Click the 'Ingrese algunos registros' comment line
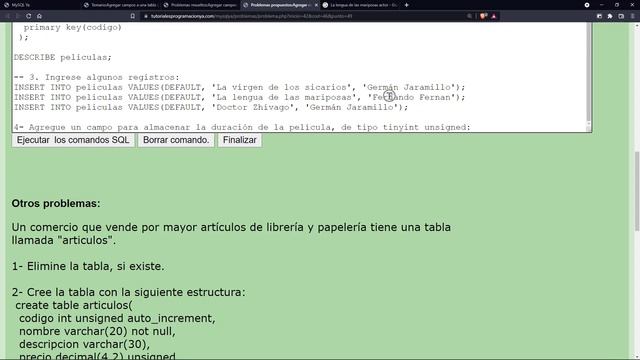 pyautogui.click(x=97, y=77)
